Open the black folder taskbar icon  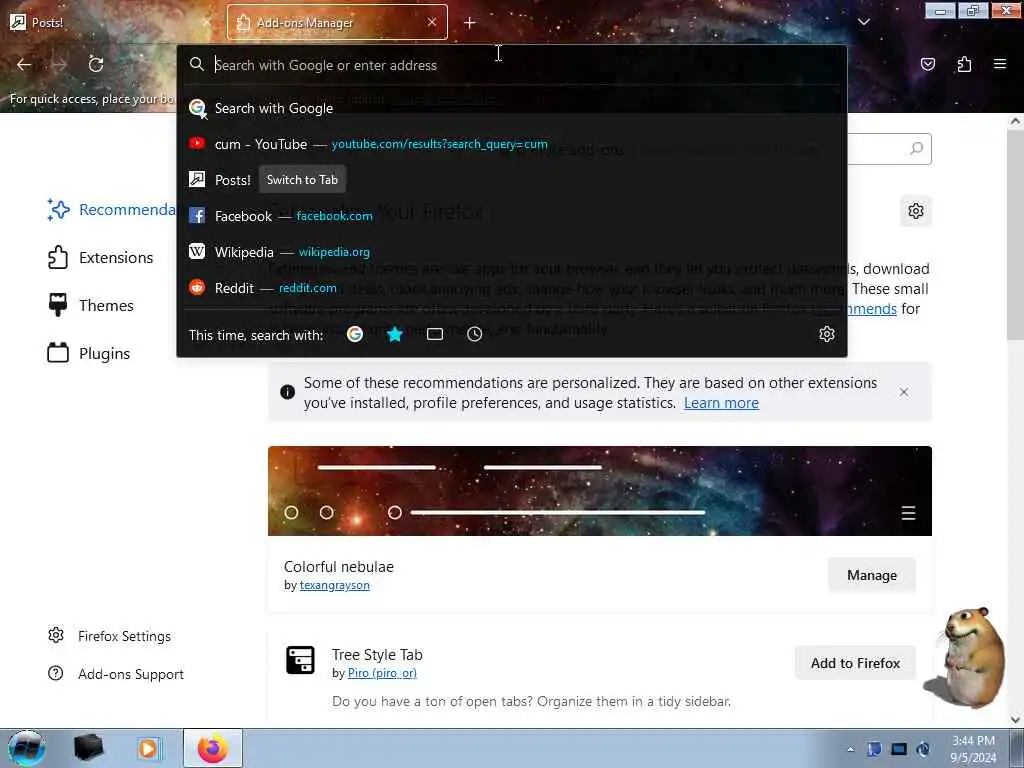88,748
